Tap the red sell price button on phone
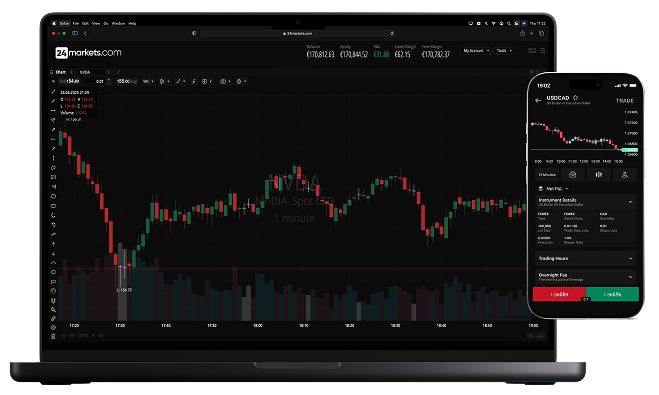Screen dimensions: 659x395 tap(559, 294)
